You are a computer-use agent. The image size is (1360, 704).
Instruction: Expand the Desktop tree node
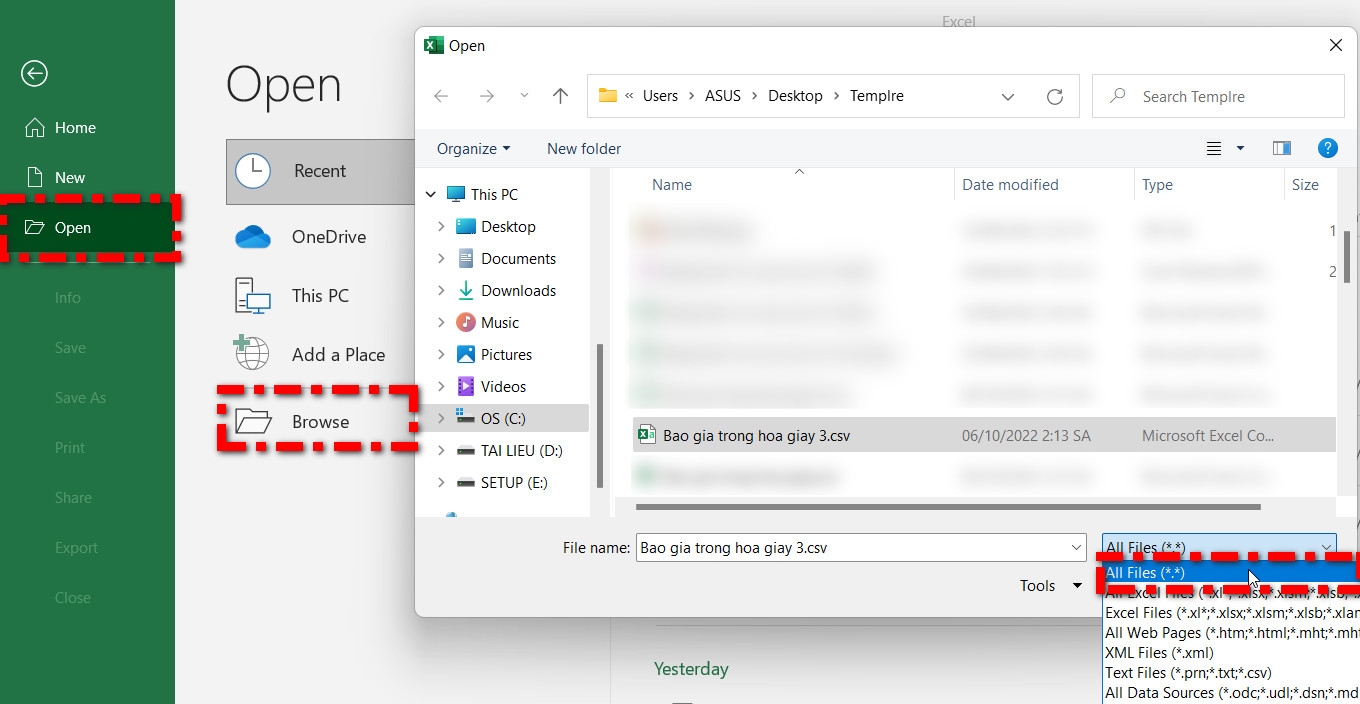click(441, 227)
